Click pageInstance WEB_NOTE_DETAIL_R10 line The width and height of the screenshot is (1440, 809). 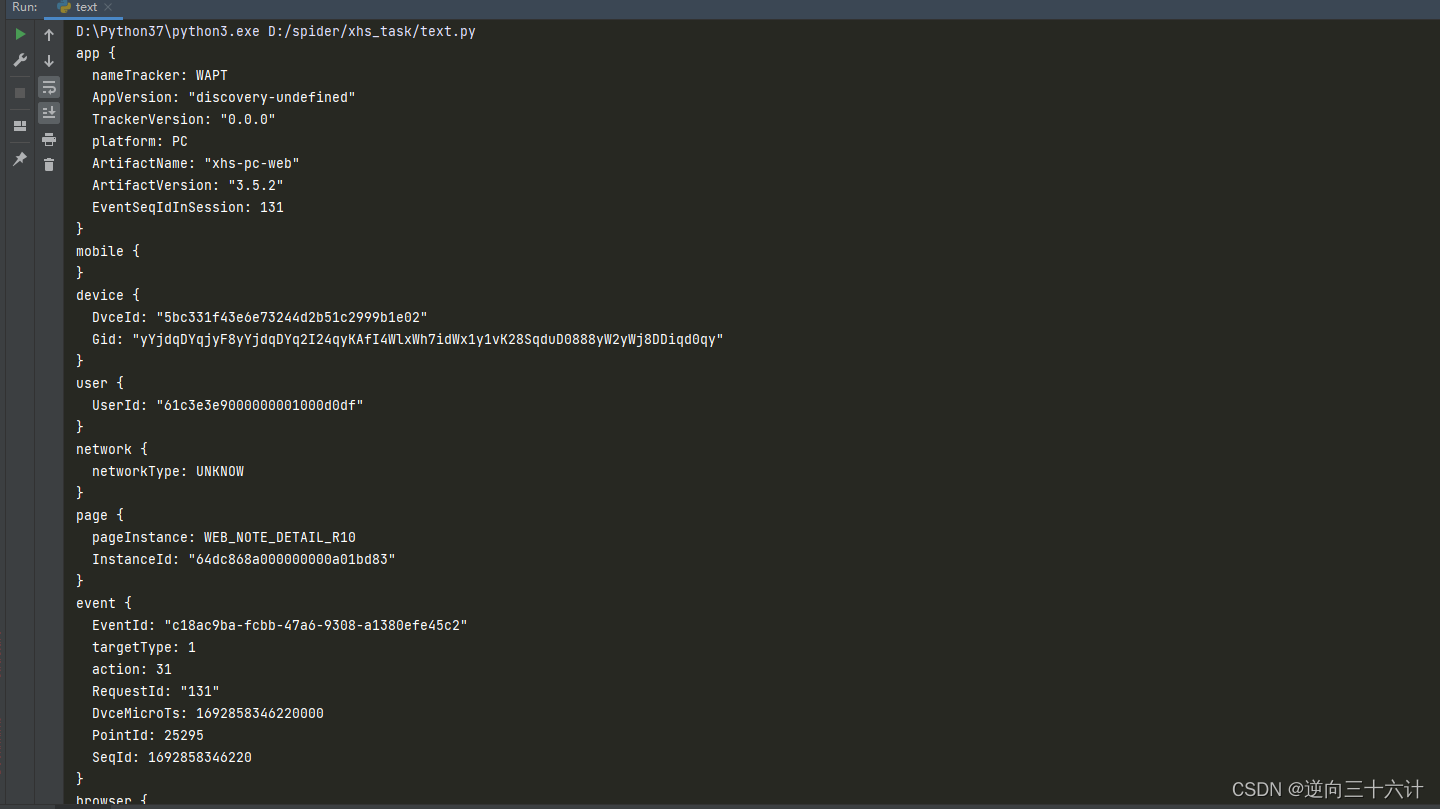tap(224, 537)
